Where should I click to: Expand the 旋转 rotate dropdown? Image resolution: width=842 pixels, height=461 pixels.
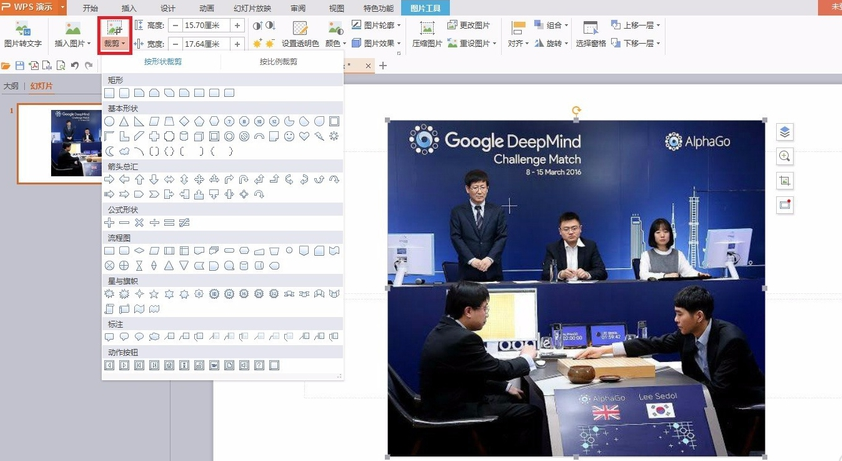click(x=555, y=44)
